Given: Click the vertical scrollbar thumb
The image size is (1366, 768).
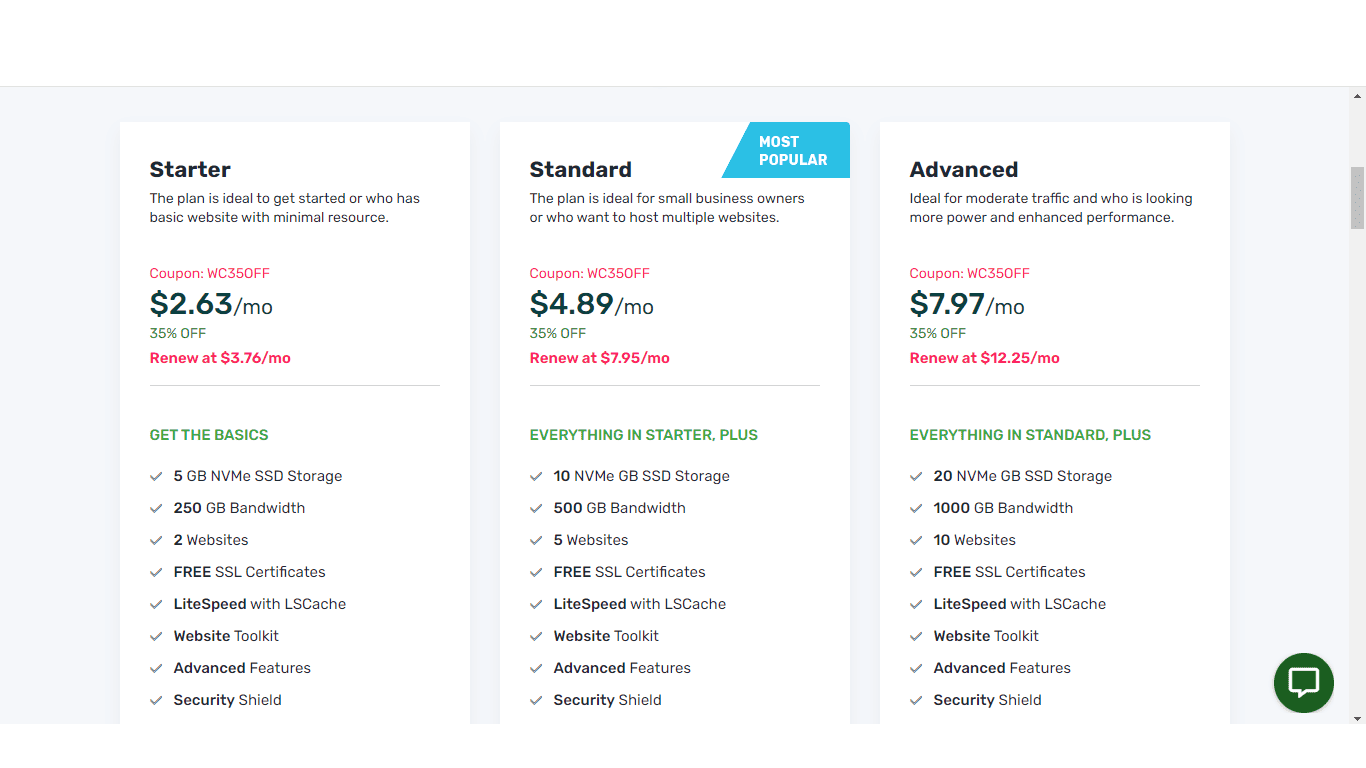Looking at the screenshot, I should click(x=1357, y=198).
